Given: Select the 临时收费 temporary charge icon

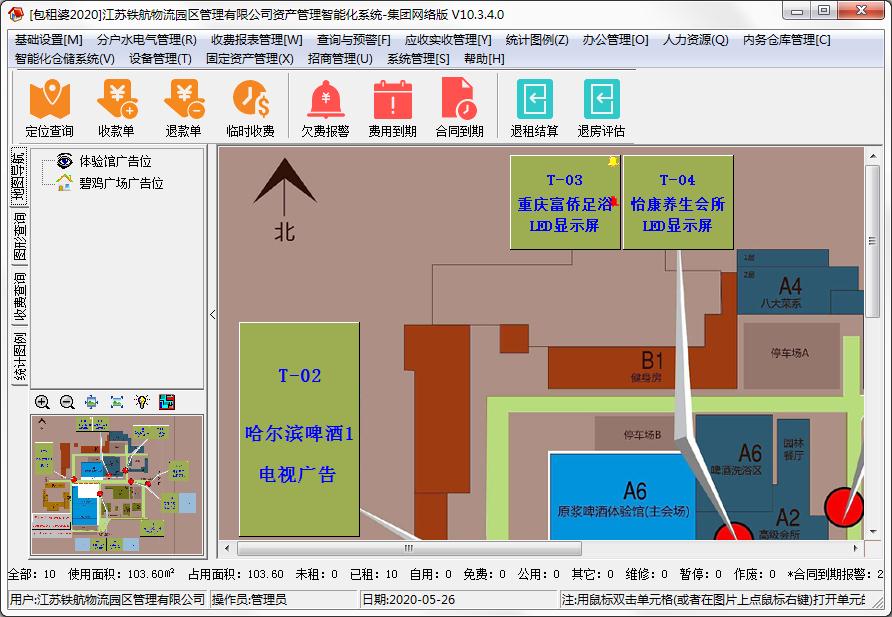Looking at the screenshot, I should [x=250, y=109].
